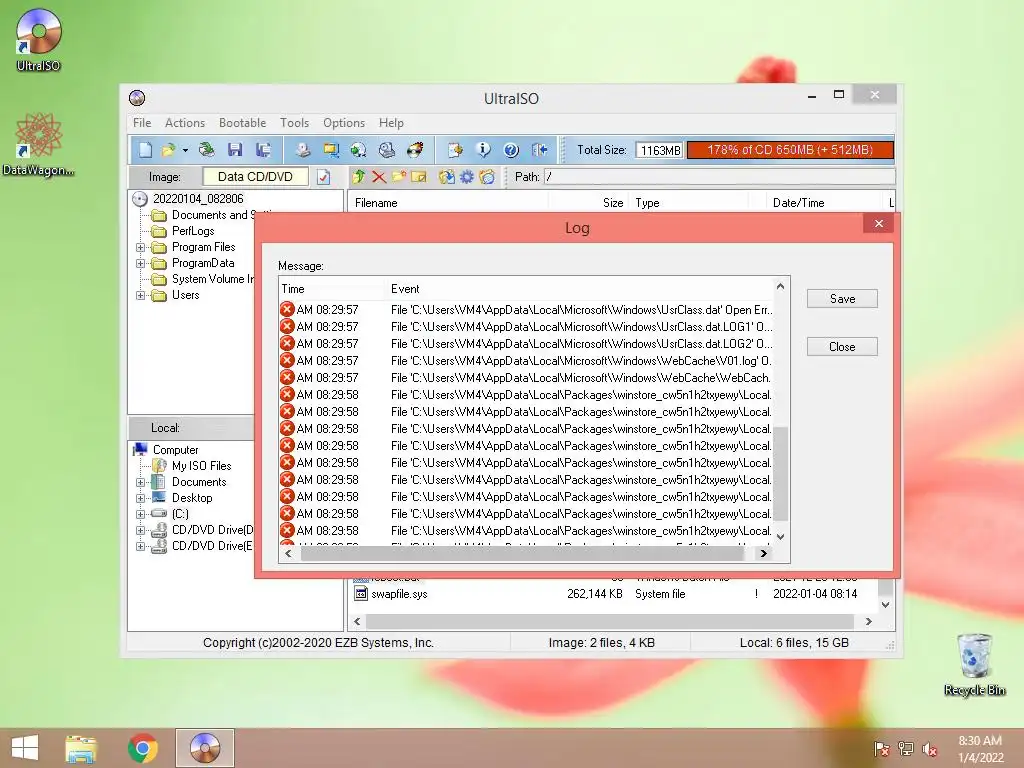Click the green Up folder arrow icon
The width and height of the screenshot is (1024, 768).
point(359,176)
